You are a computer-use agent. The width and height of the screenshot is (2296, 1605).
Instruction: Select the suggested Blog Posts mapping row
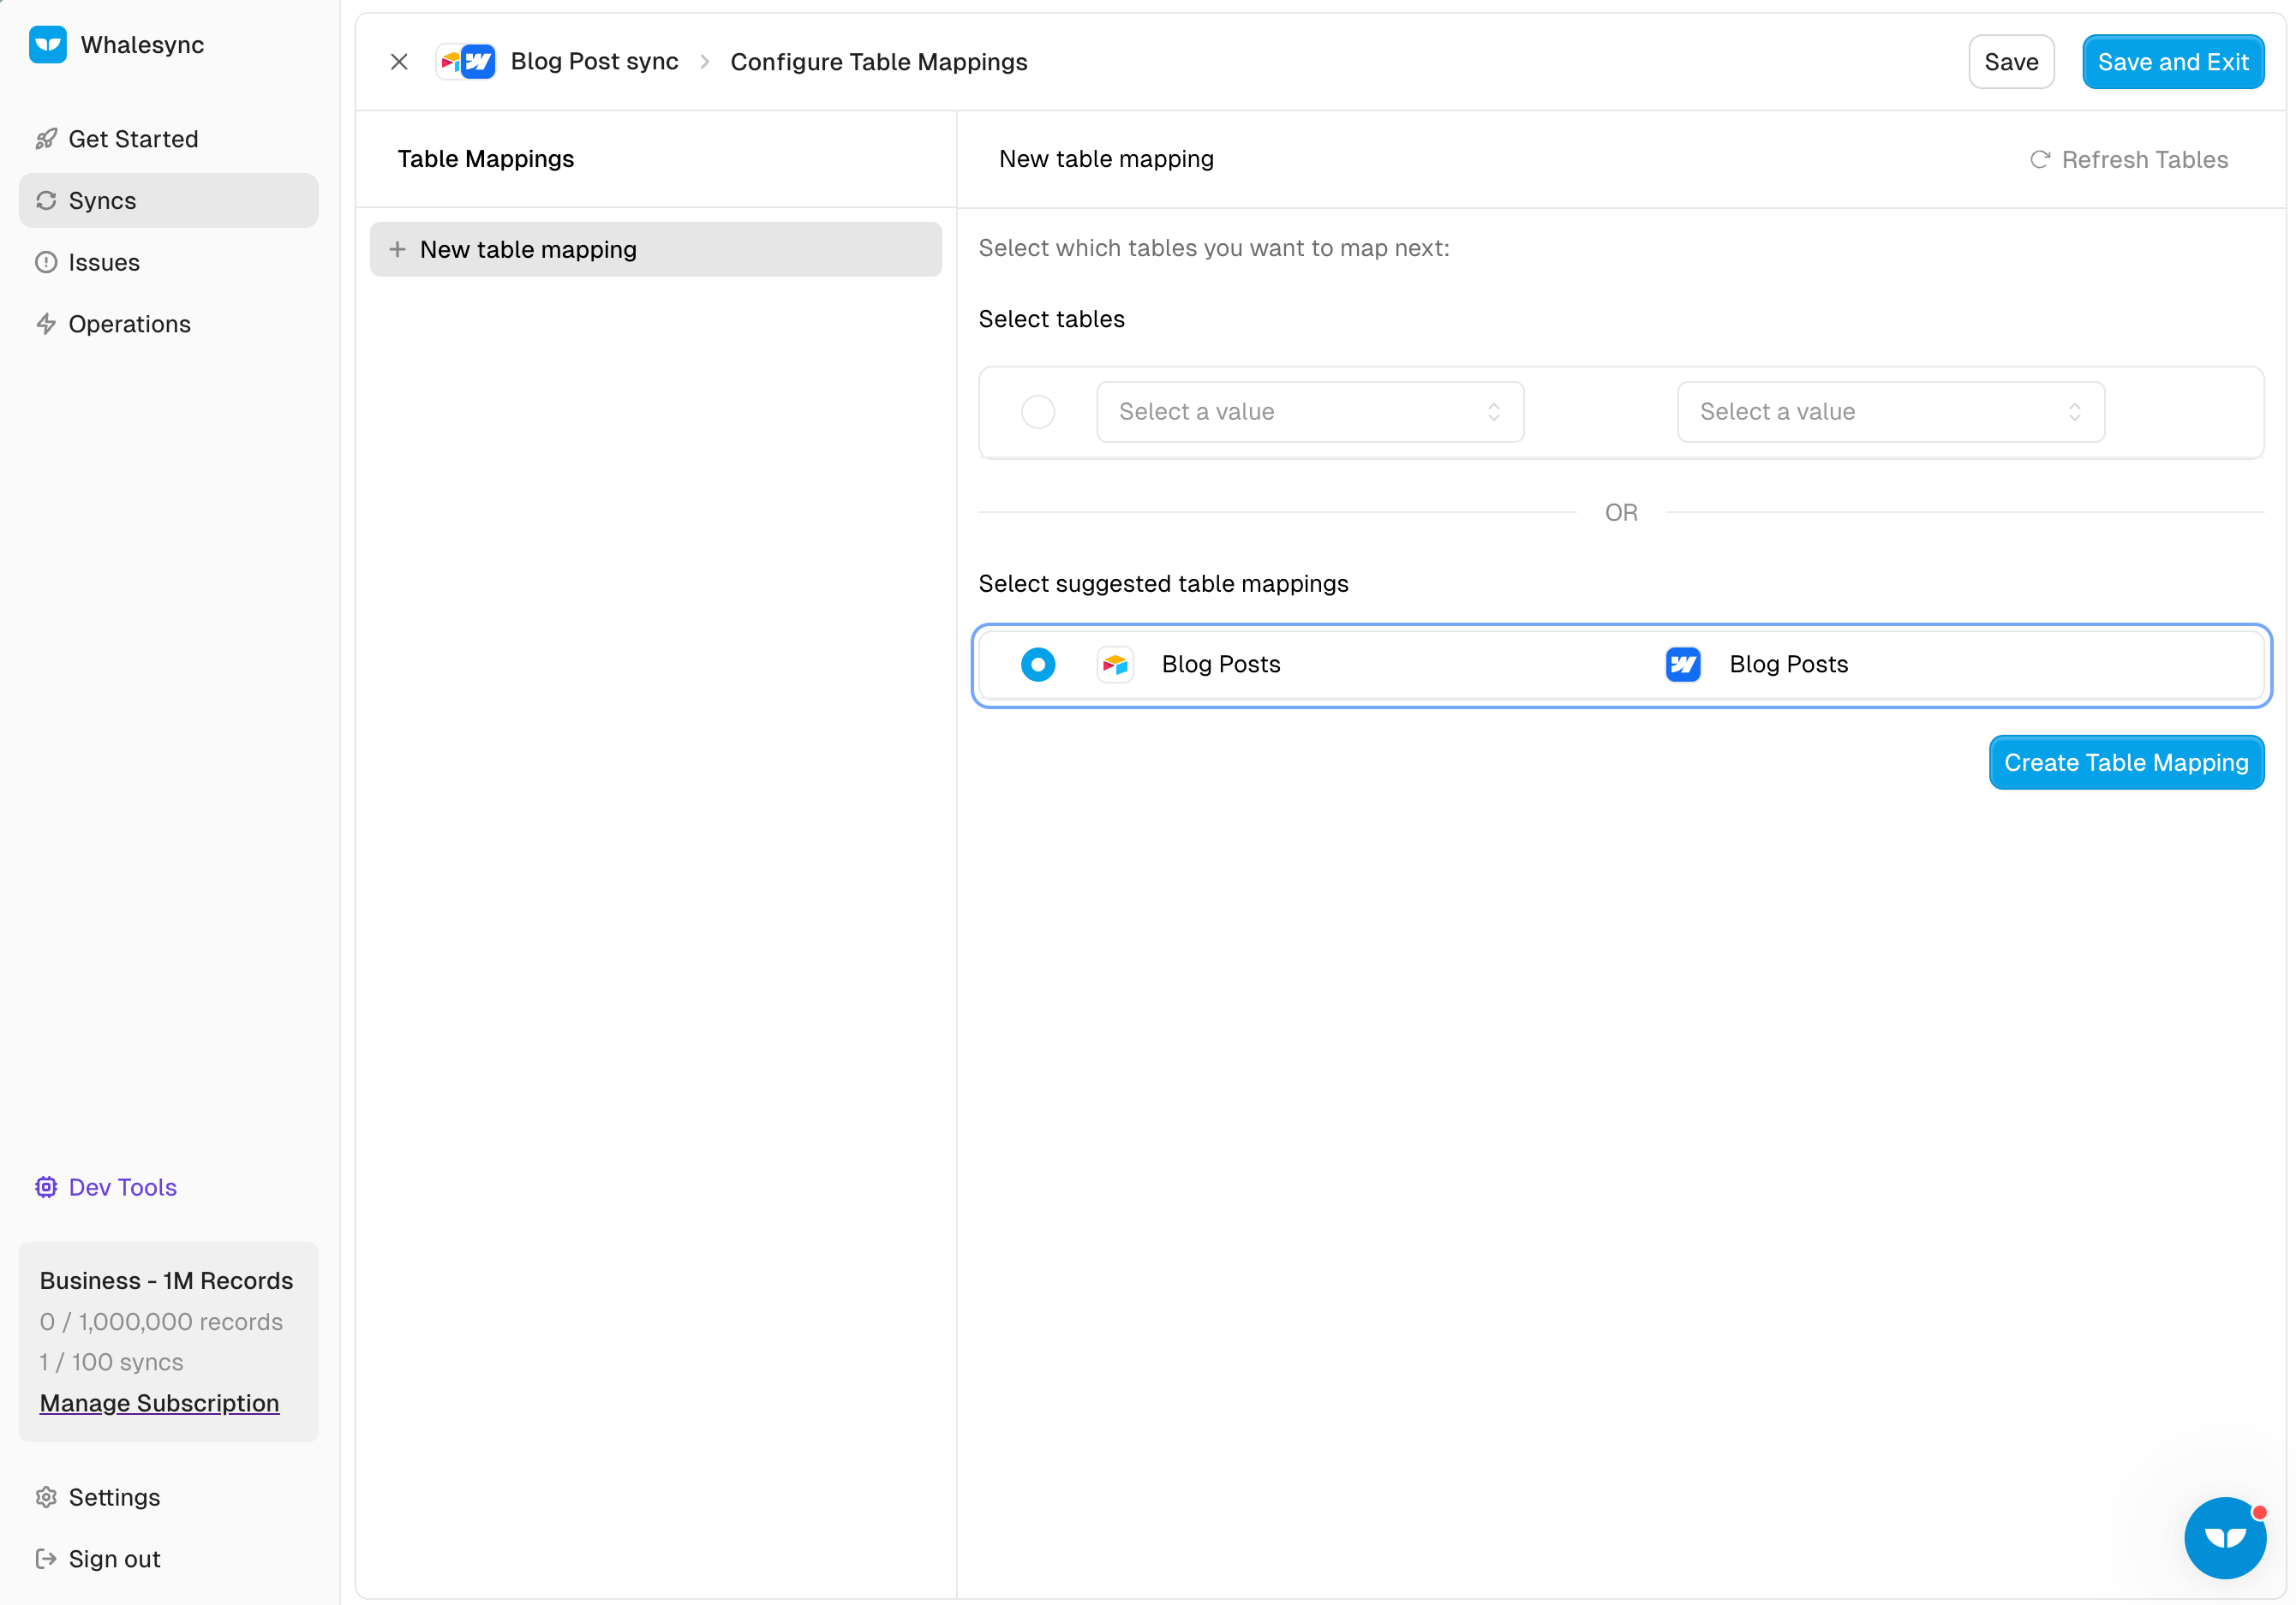pos(1450,665)
